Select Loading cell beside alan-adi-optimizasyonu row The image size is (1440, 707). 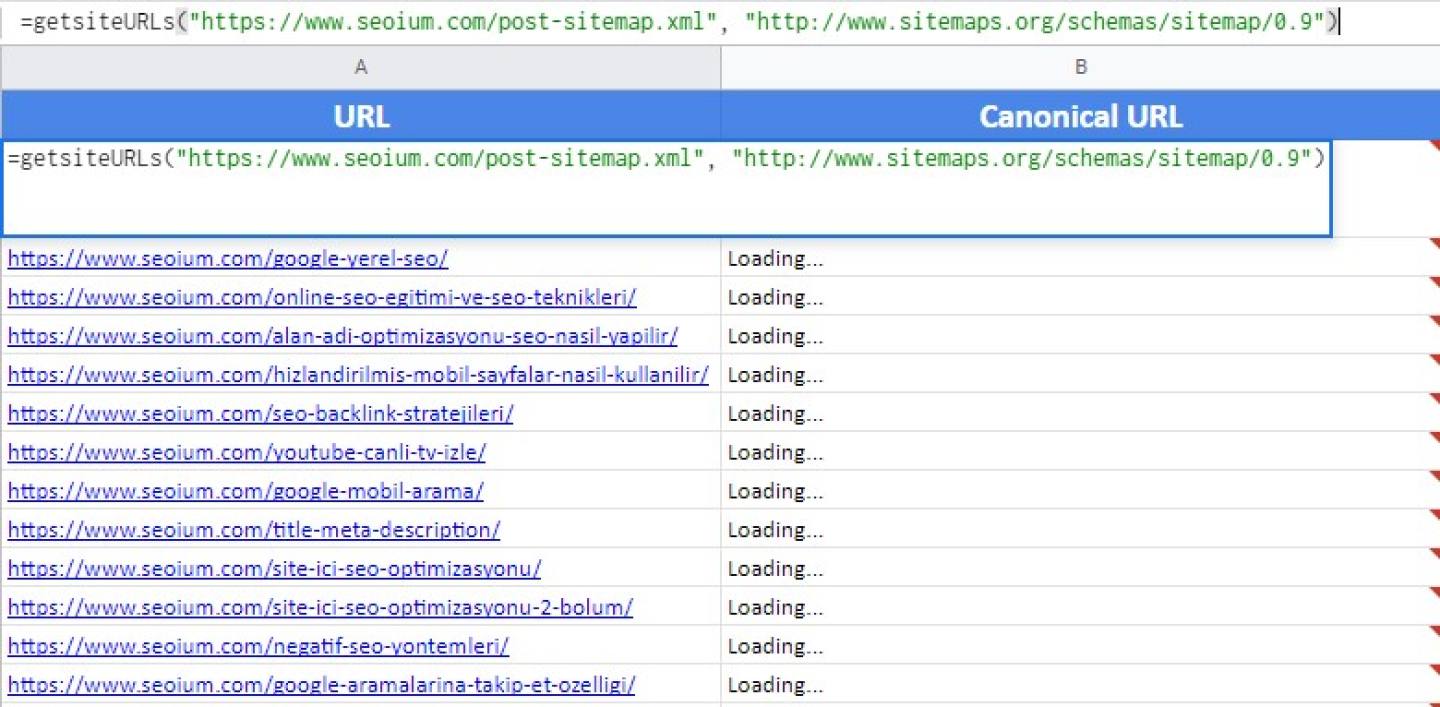pos(1081,336)
